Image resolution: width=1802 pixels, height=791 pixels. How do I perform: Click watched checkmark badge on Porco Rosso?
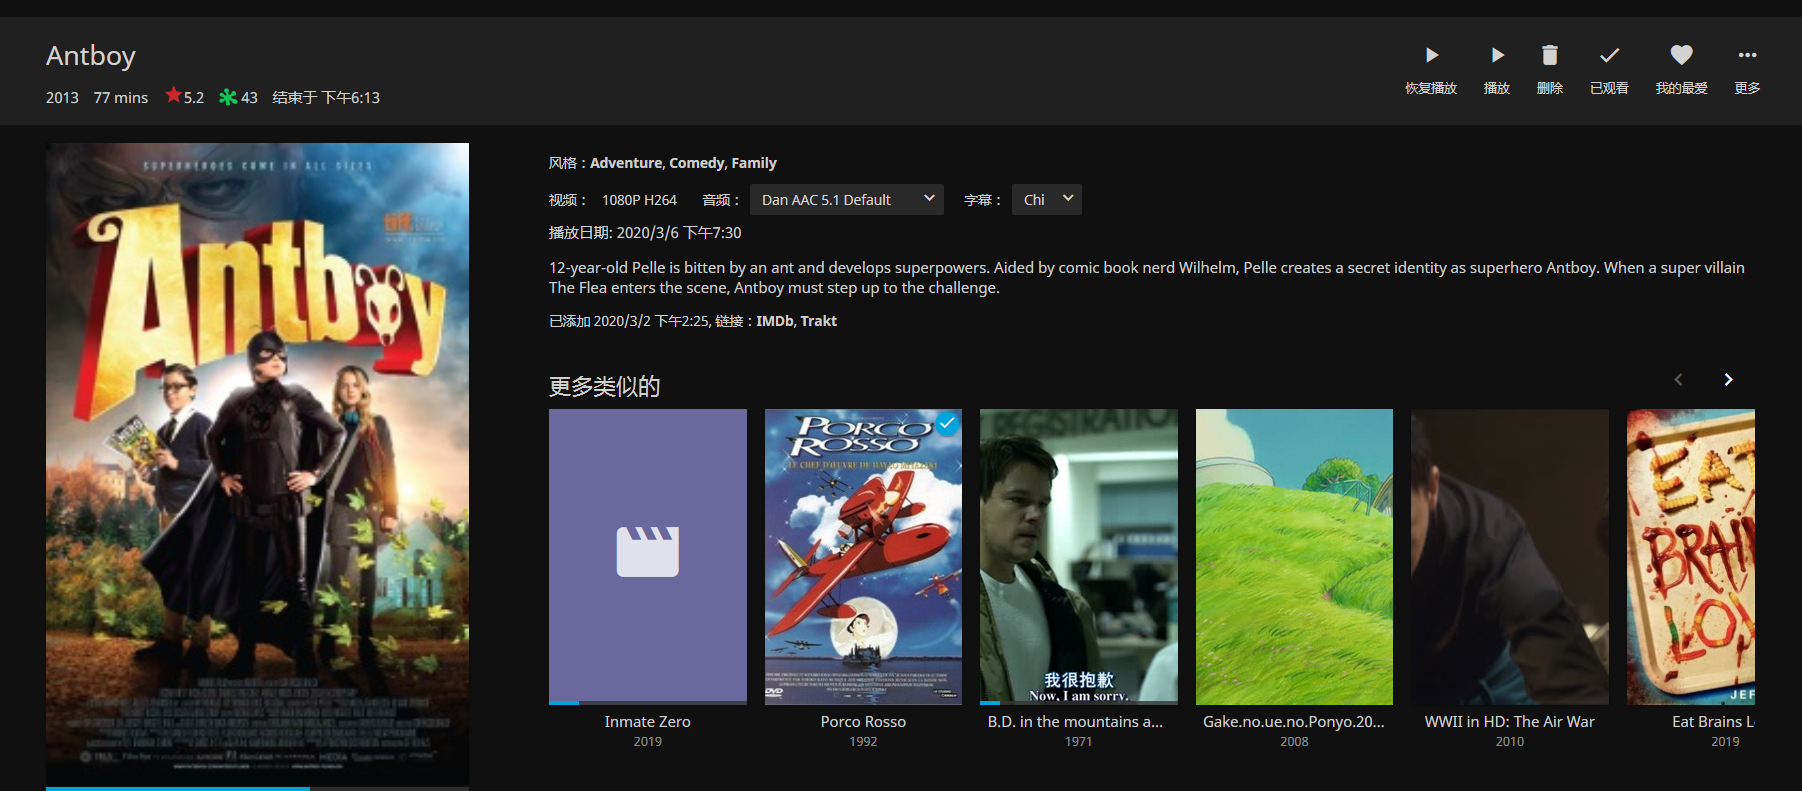pyautogui.click(x=946, y=423)
